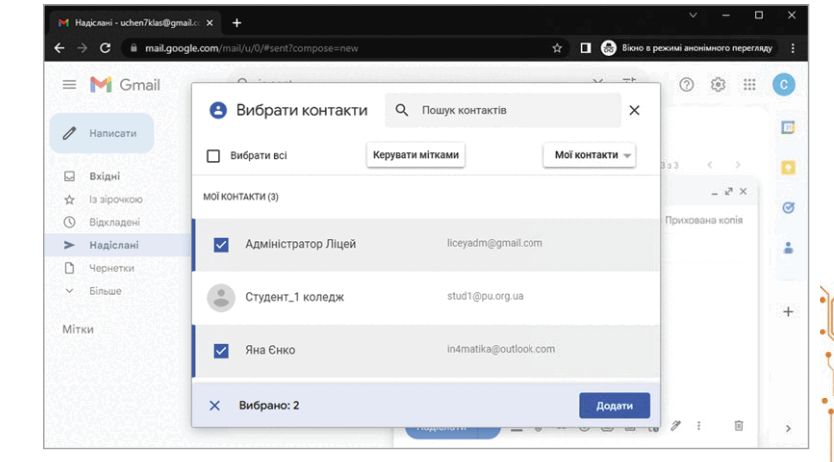Click the liceyadm@gmail.com email text
Image resolution: width=834 pixels, height=462 pixels.
pyautogui.click(x=494, y=243)
